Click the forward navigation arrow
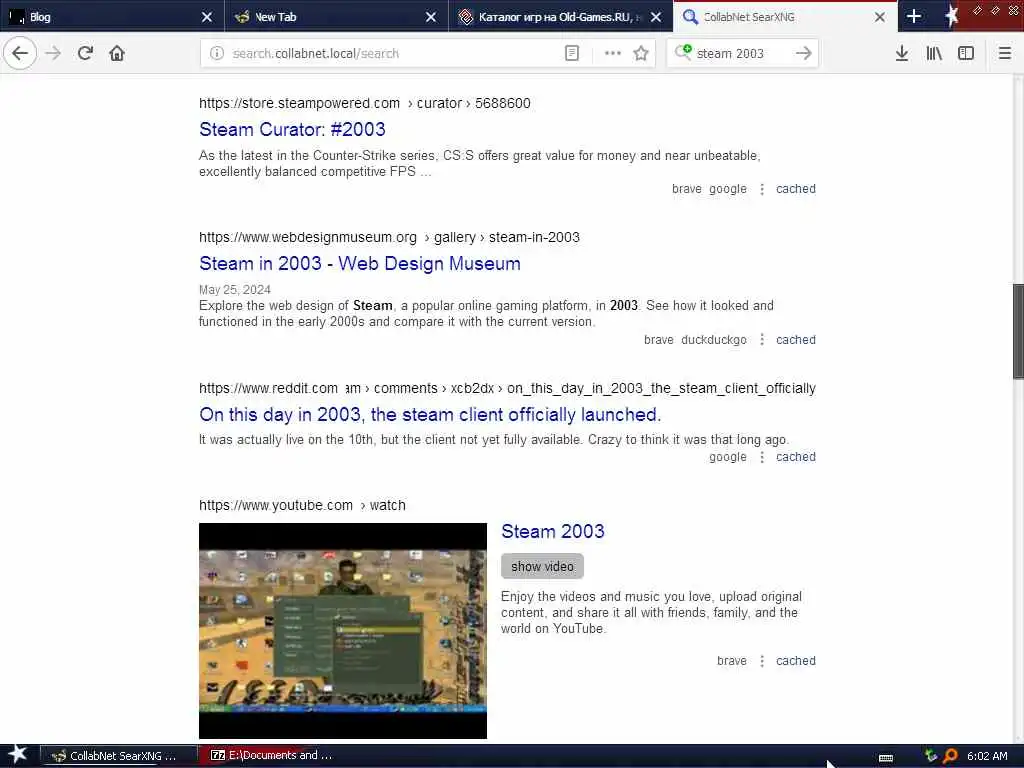The height and width of the screenshot is (768, 1024). [x=53, y=53]
